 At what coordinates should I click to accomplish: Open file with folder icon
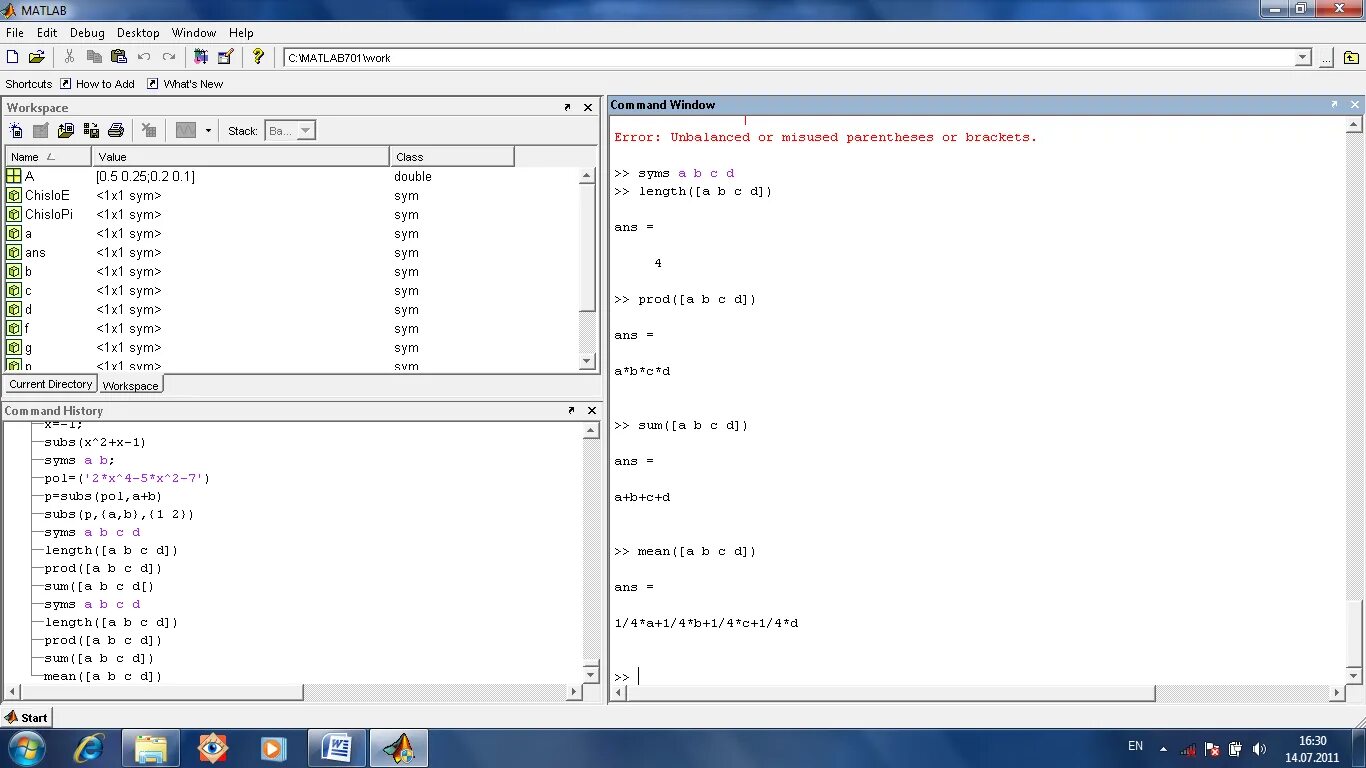tap(36, 57)
